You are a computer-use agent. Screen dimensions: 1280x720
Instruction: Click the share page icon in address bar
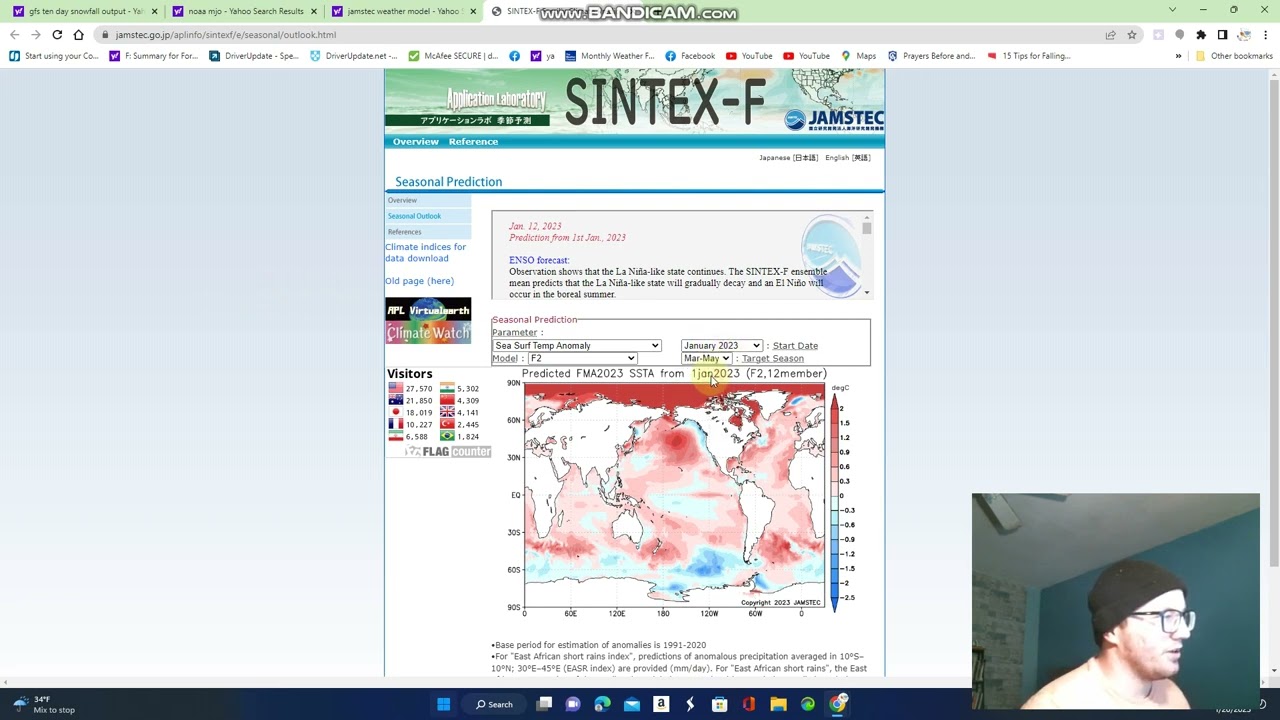[x=1110, y=35]
